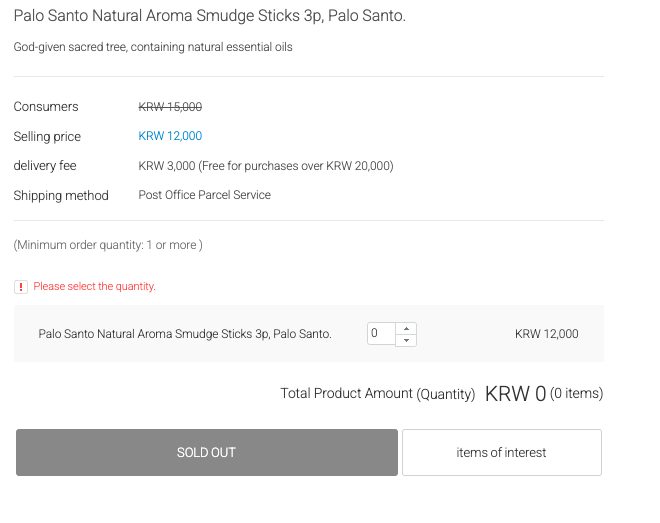The width and height of the screenshot is (660, 523).
Task: Click the 'Shipping method' label
Action: tap(61, 196)
